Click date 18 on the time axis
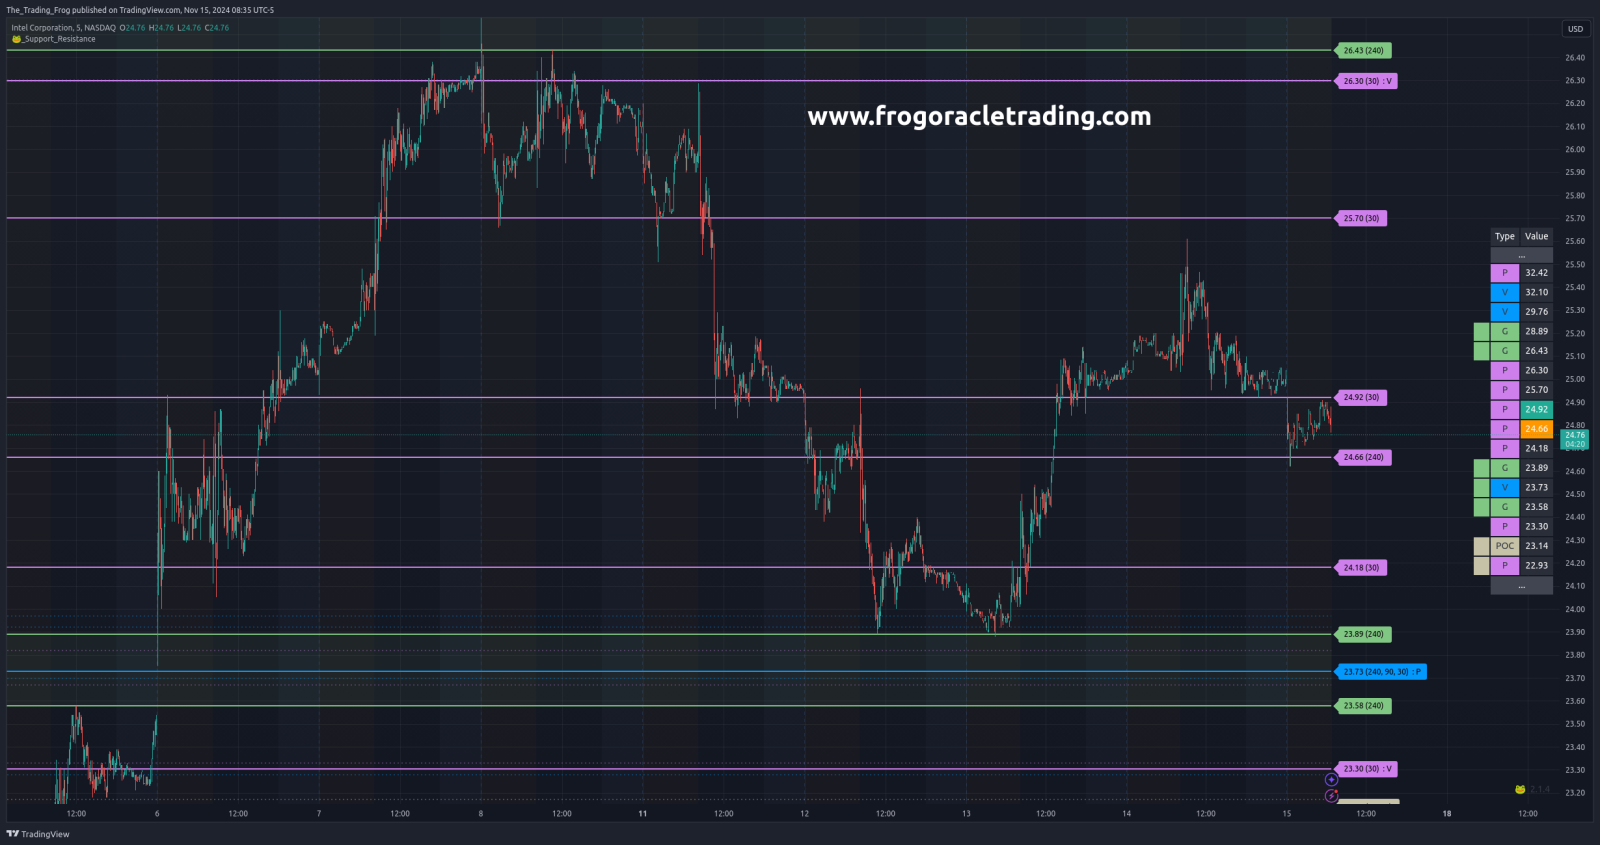This screenshot has height=845, width=1600. (x=1447, y=814)
